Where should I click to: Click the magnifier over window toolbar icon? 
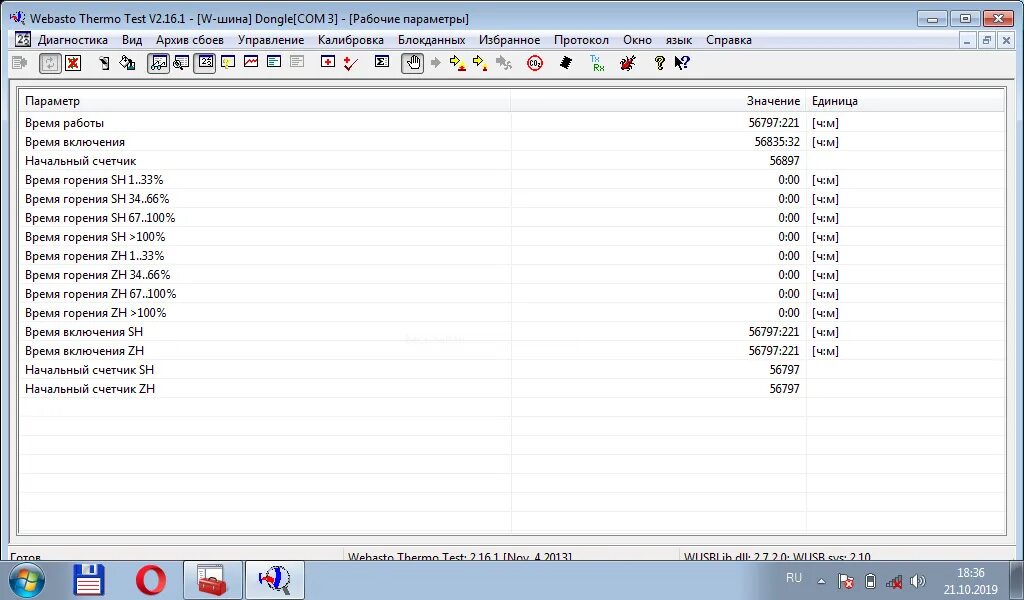click(181, 63)
